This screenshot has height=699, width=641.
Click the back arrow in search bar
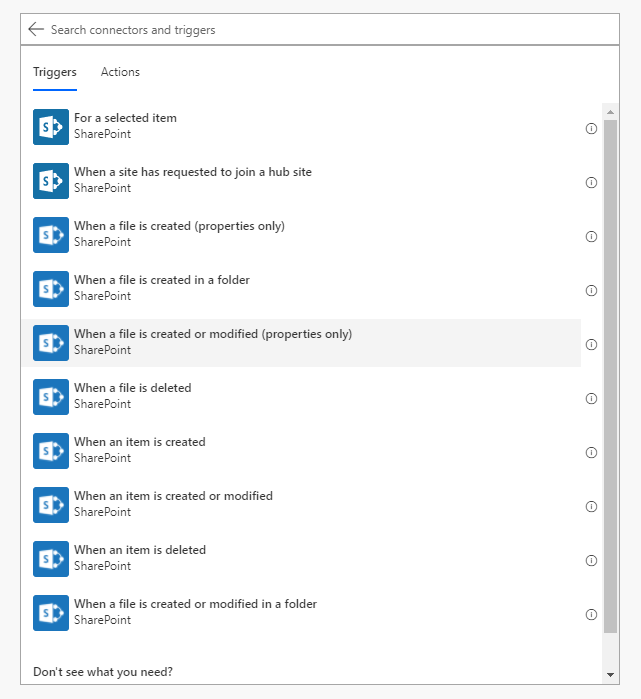point(36,29)
